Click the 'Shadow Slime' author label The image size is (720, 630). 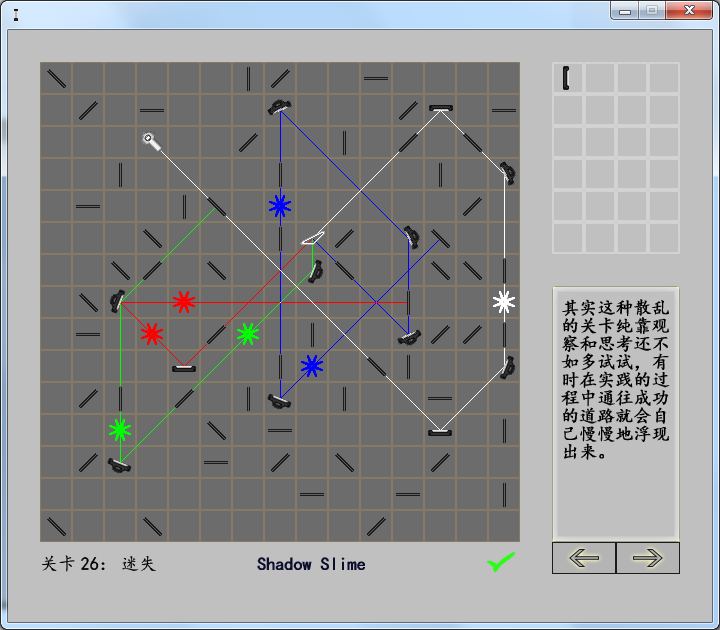click(x=311, y=564)
